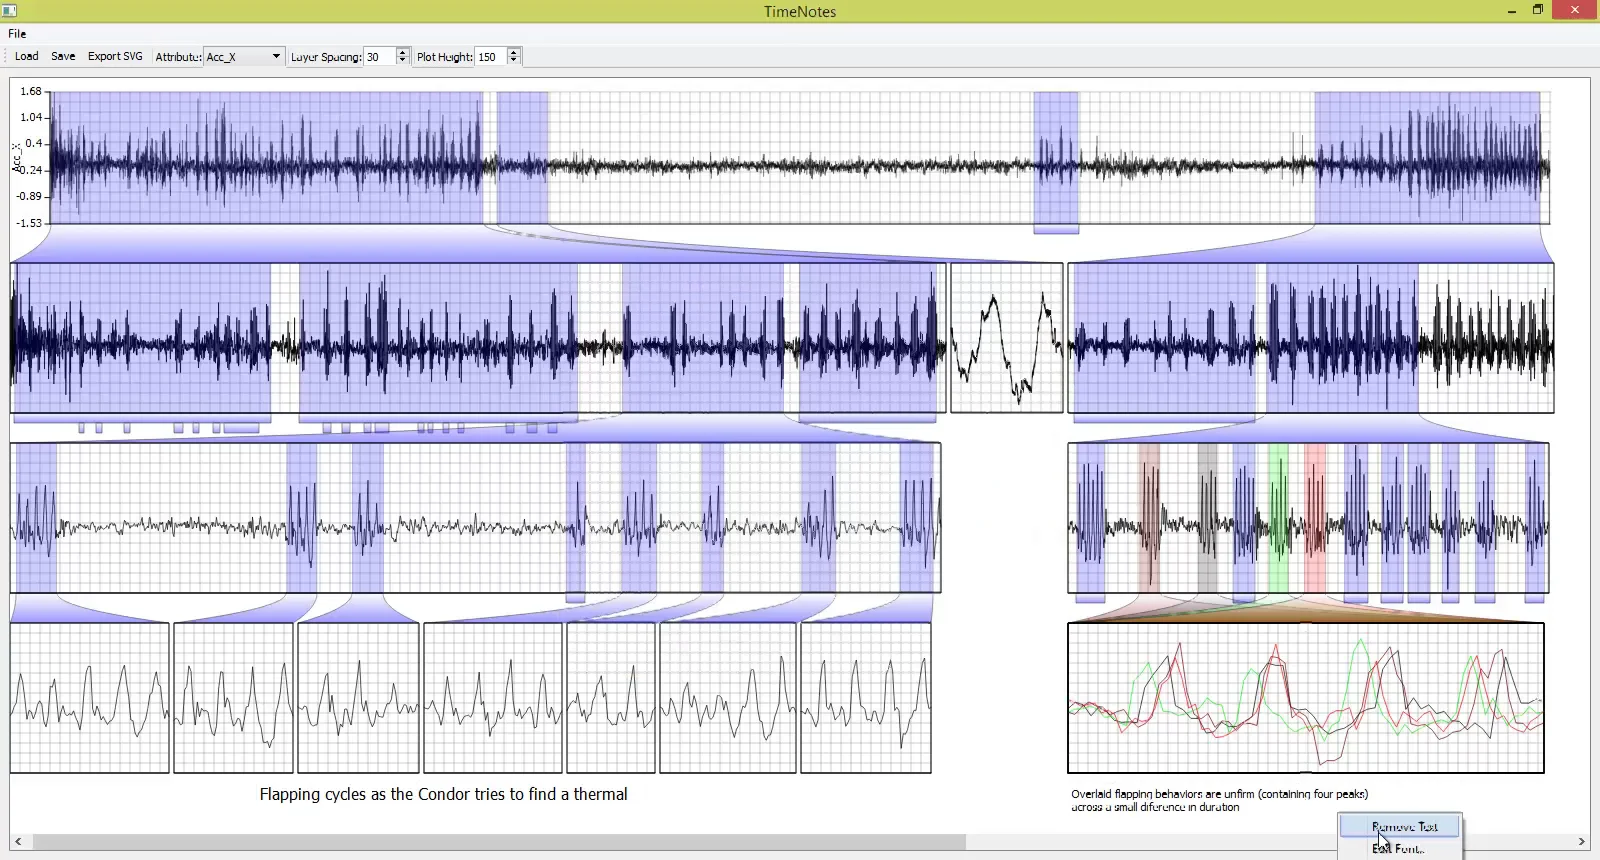Decrease Layer Spacing with the down arrow
This screenshot has width=1600, height=860.
coord(403,61)
